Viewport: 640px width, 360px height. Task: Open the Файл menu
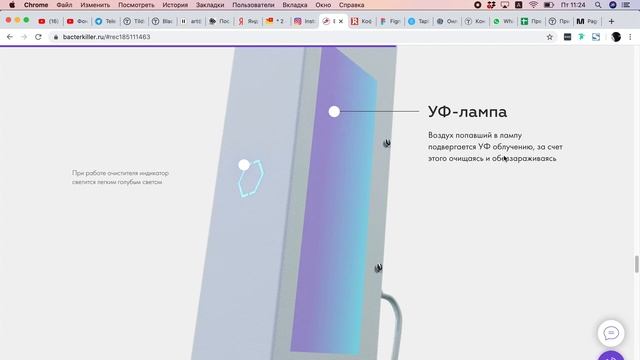tap(64, 5)
